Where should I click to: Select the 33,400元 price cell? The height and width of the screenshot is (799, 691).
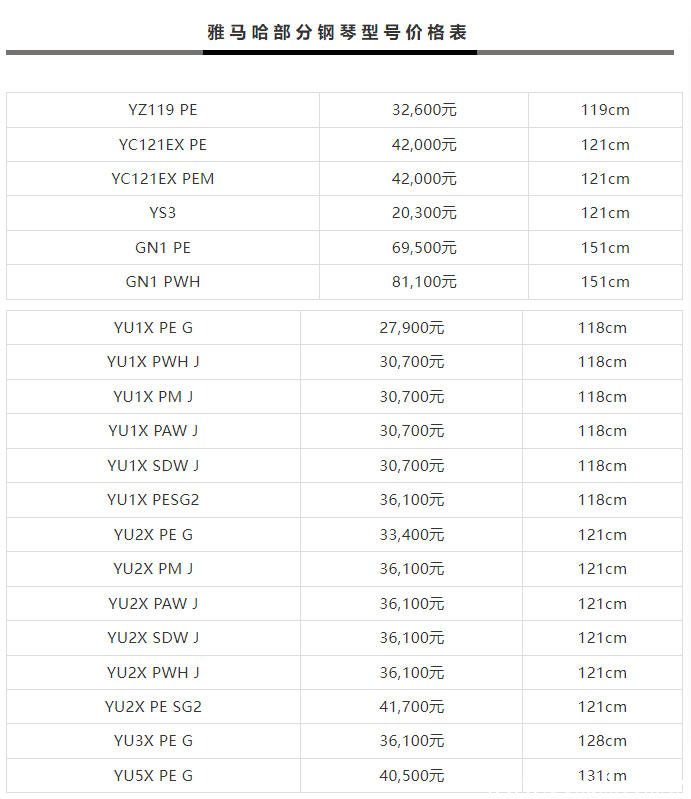412,535
